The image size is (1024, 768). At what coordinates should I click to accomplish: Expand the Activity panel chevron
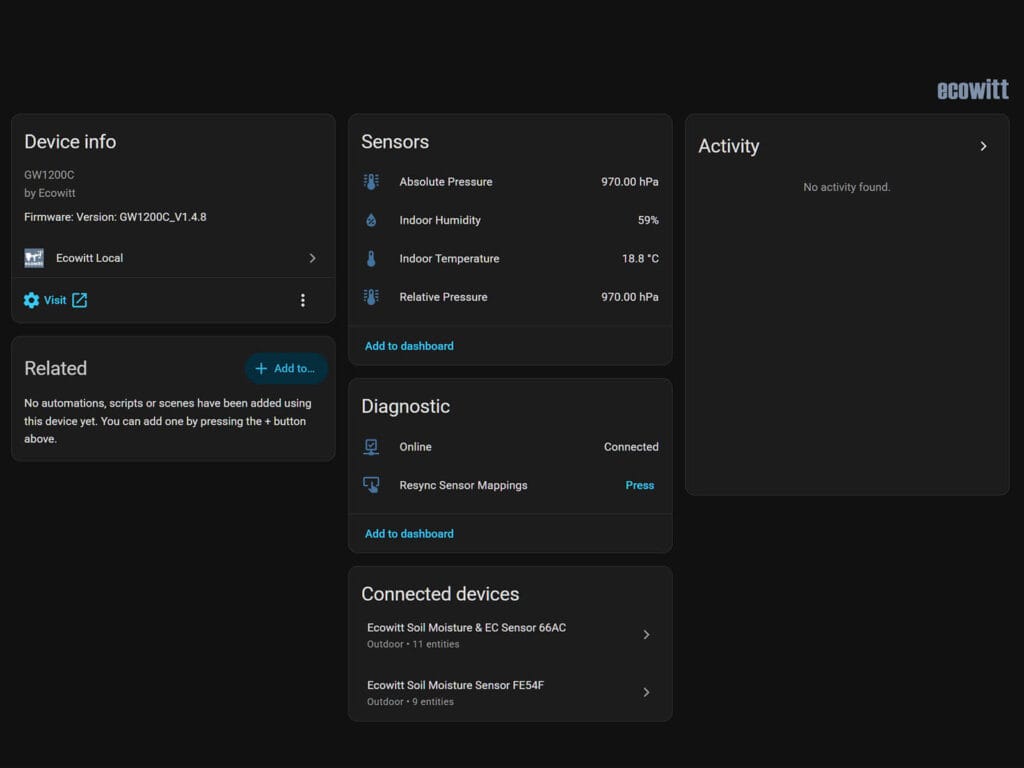pos(984,146)
